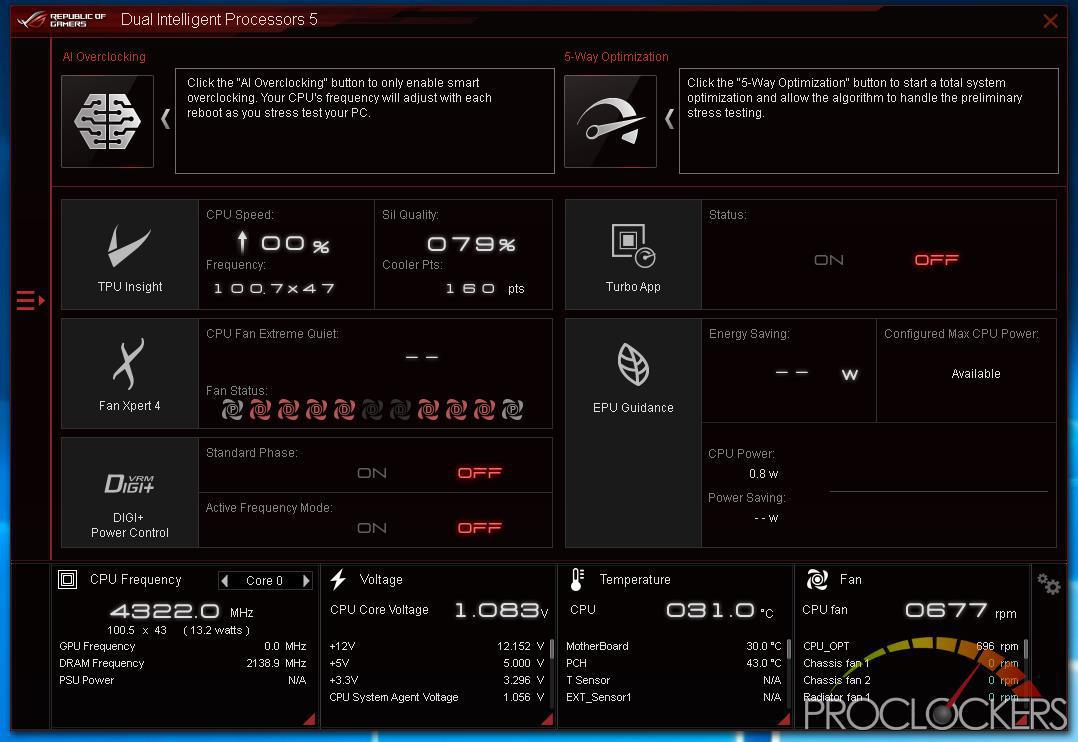Viewport: 1078px width, 742px height.
Task: Expand Temperature panel via red corner
Action: [784, 719]
